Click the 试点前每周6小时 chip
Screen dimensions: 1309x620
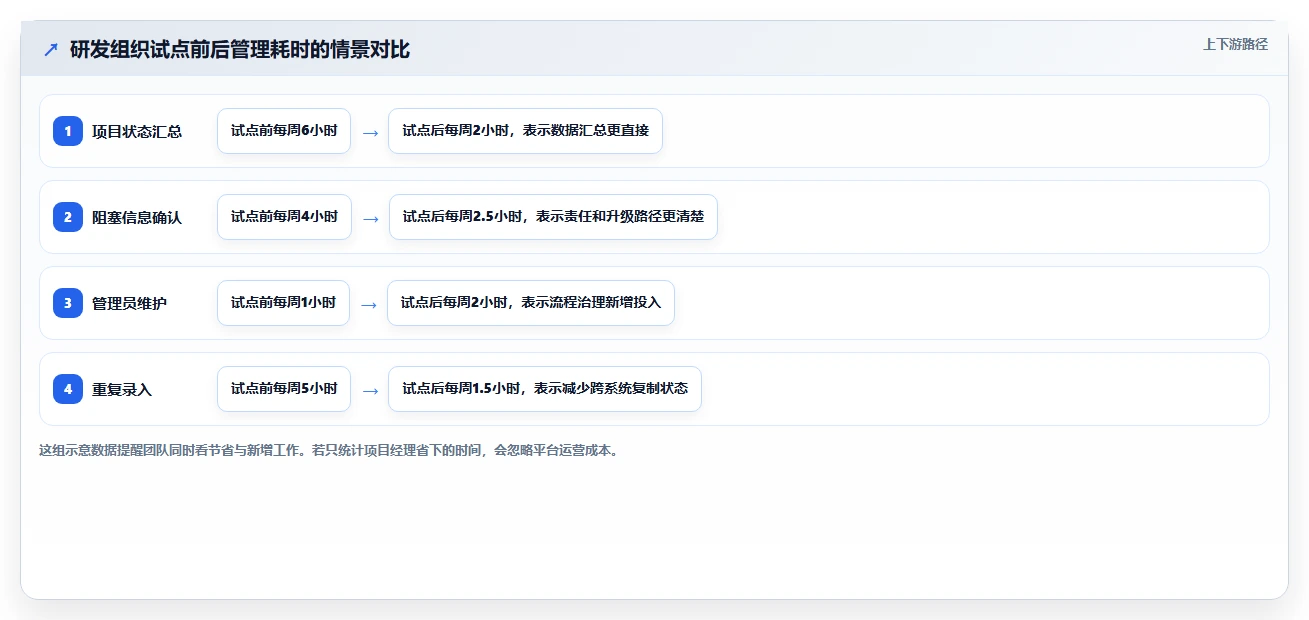pos(284,131)
